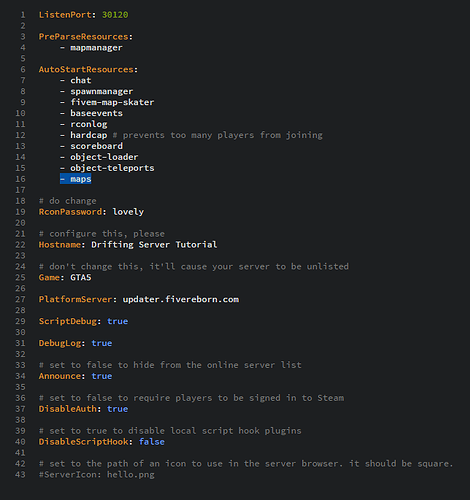Click the ScriptDebug true value
Image resolution: width=470 pixels, height=500 pixels.
coord(118,321)
